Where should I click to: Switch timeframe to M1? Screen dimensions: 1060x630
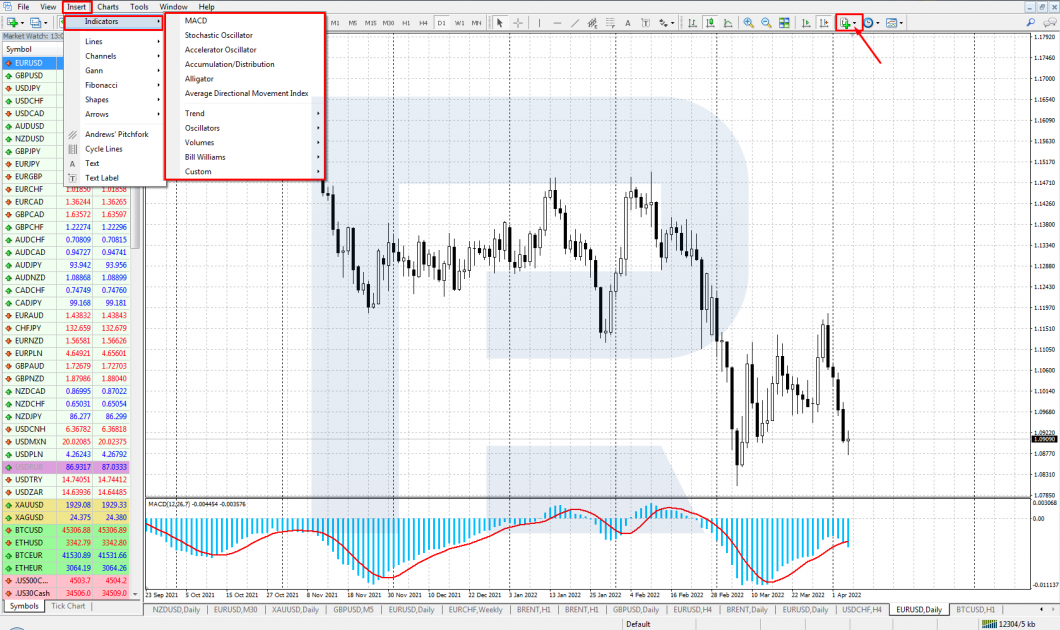pyautogui.click(x=335, y=23)
